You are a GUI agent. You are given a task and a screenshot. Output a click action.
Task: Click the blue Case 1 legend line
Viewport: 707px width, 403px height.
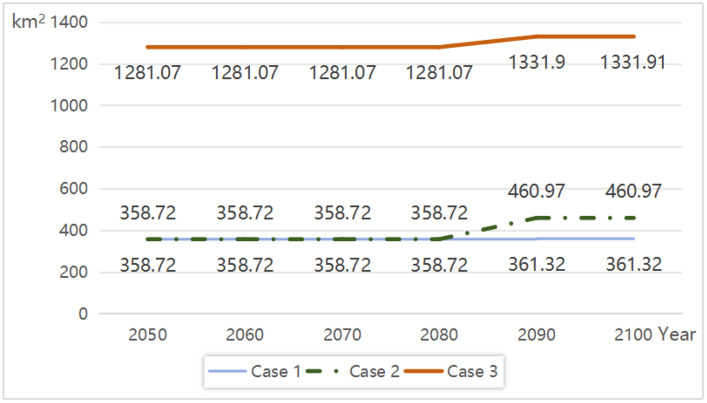228,371
